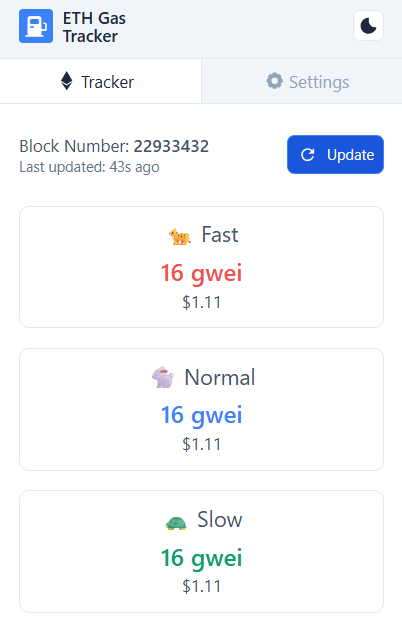Click the Last updated 43s ago text
This screenshot has height=627, width=402.
click(89, 167)
